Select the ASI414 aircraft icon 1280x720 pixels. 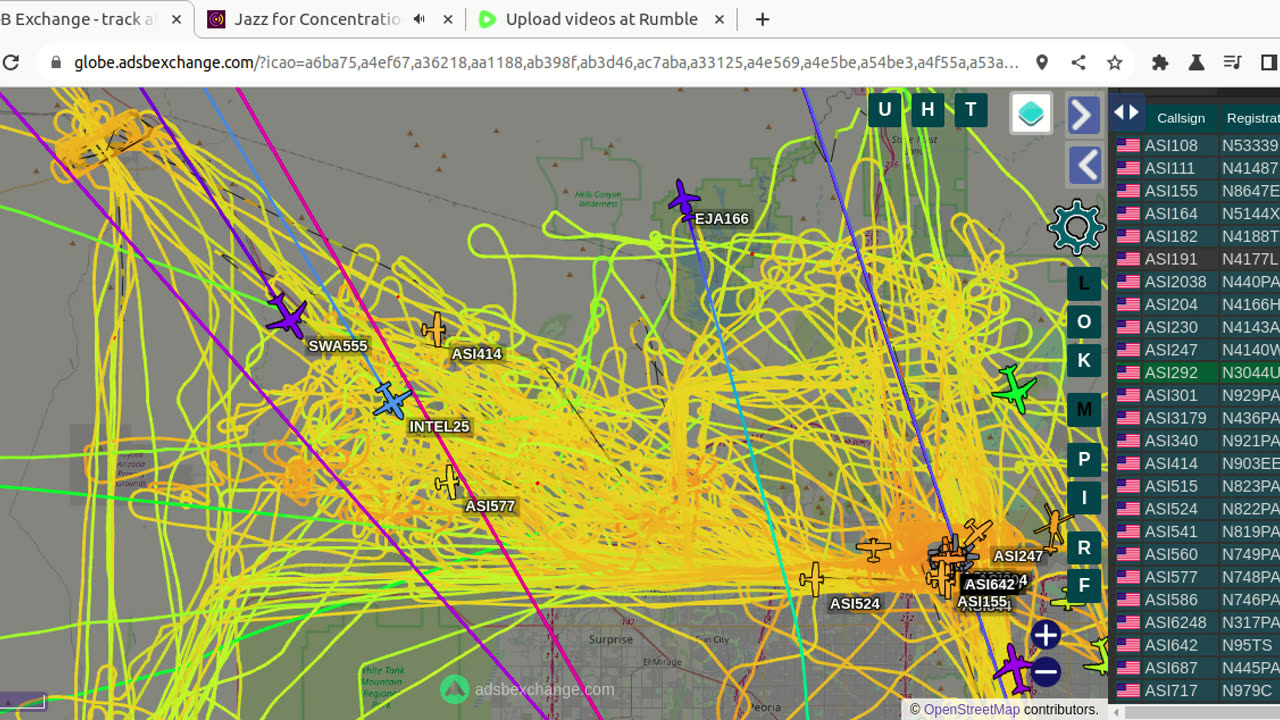pyautogui.click(x=435, y=328)
